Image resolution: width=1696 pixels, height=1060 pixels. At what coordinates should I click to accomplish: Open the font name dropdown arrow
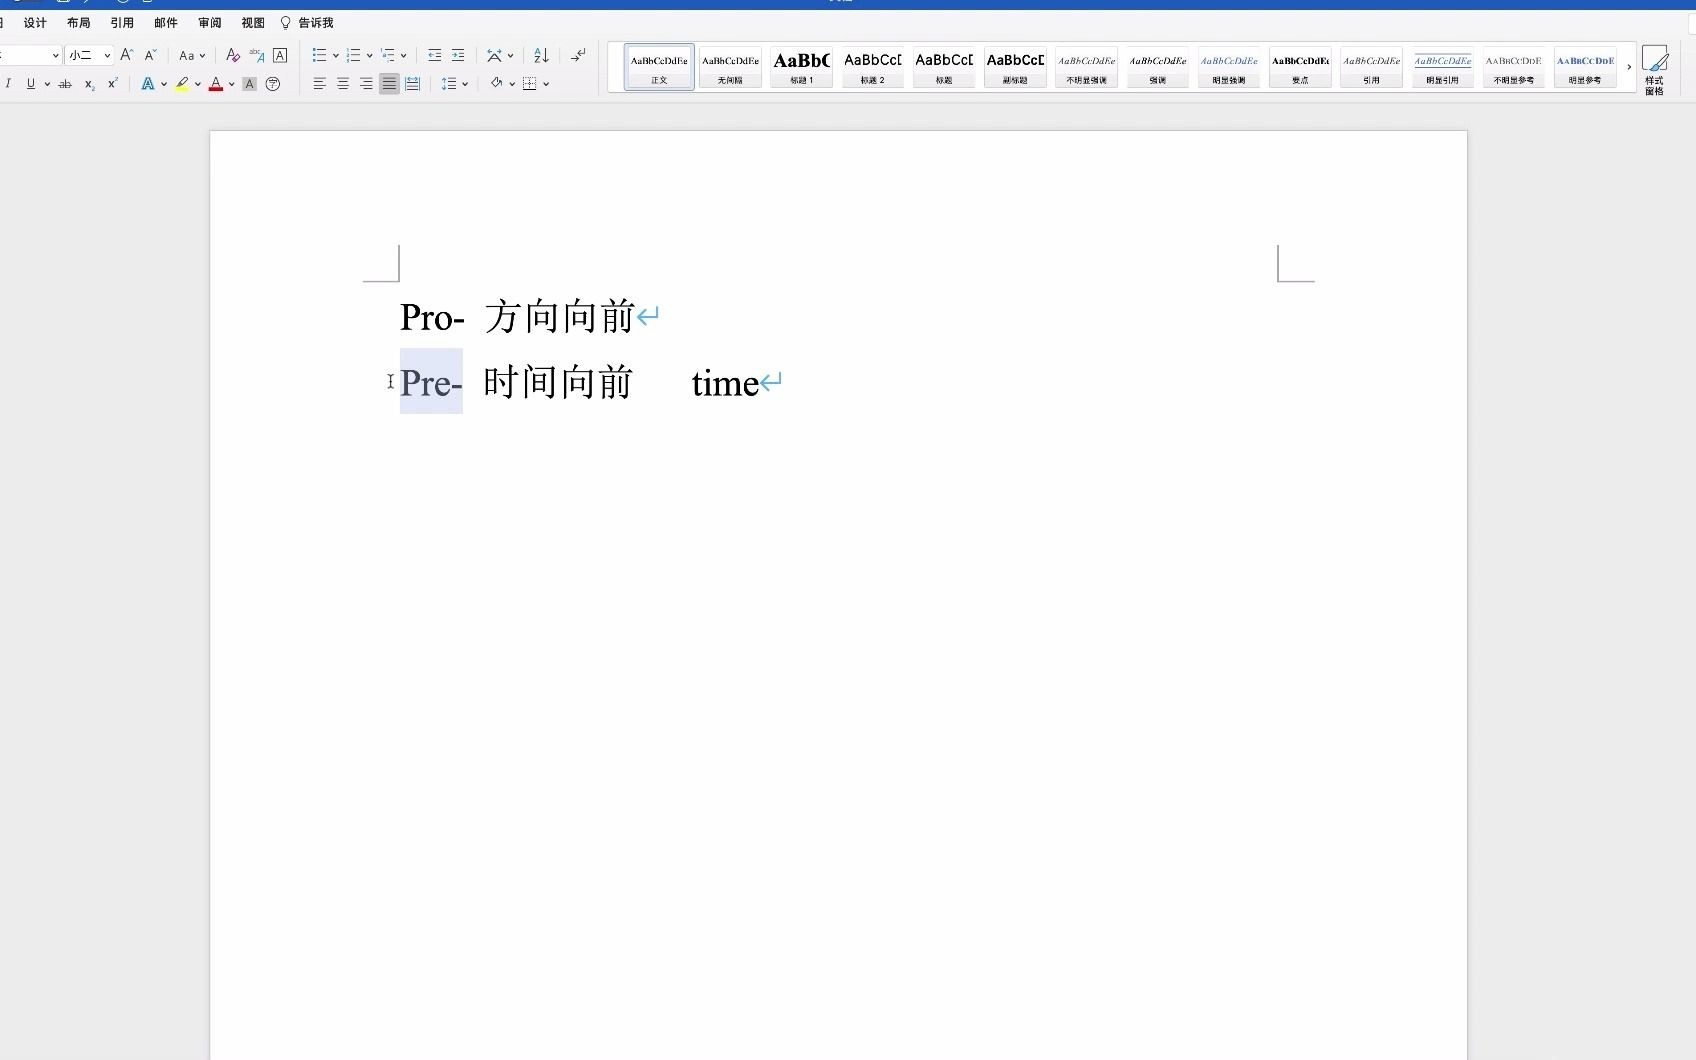55,55
